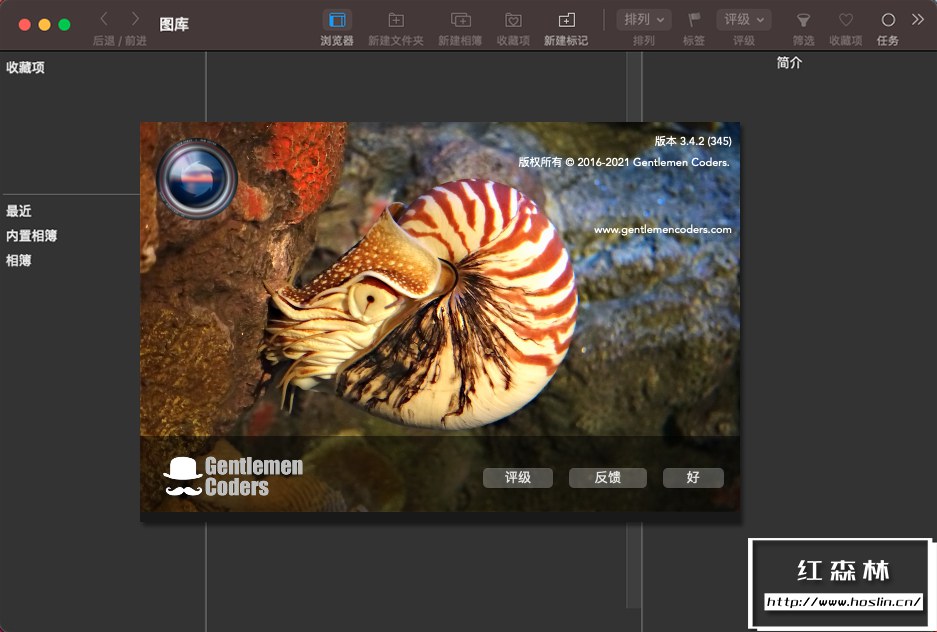Click the 标签 flag icon
The height and width of the screenshot is (632, 937).
[694, 20]
